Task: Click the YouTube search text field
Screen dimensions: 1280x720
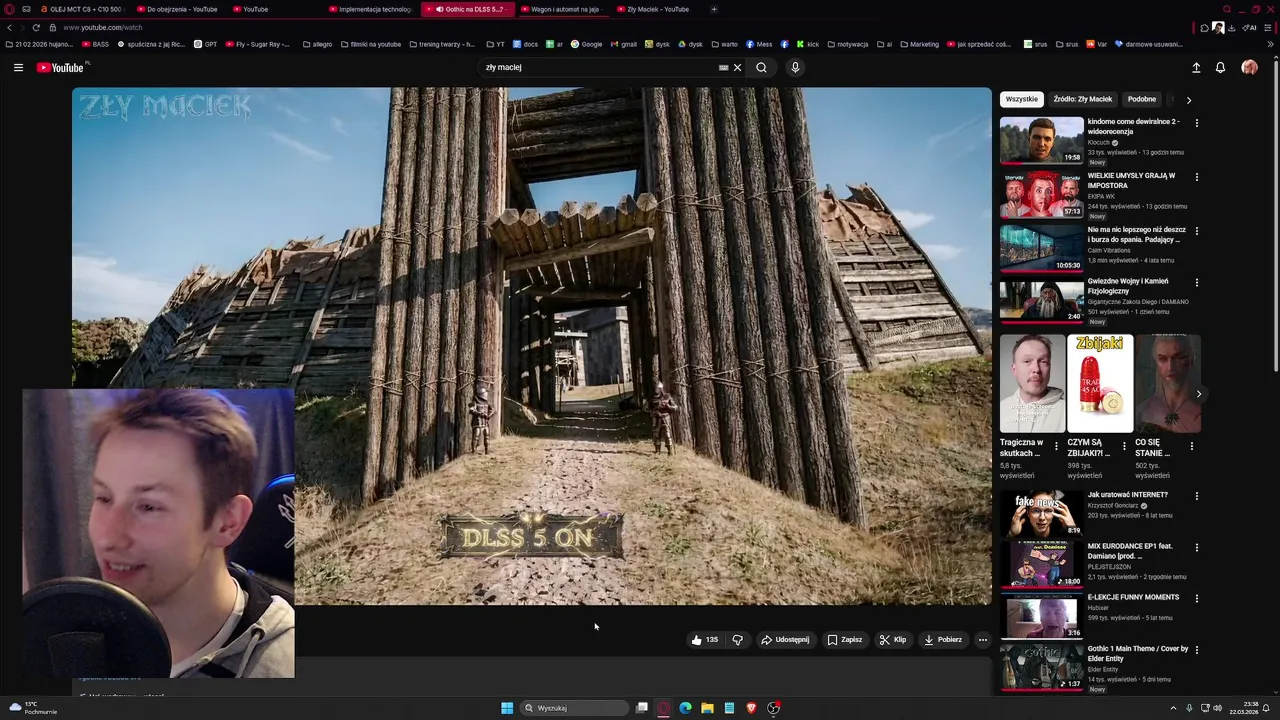Action: pos(598,68)
